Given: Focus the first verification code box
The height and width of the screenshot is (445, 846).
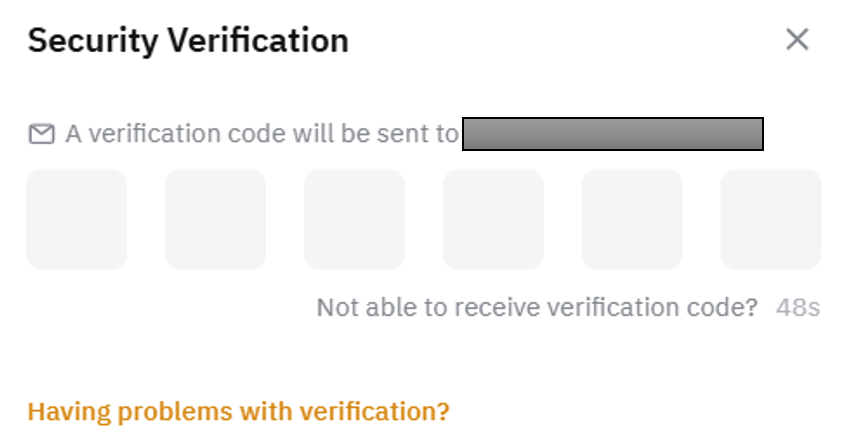Looking at the screenshot, I should click(x=77, y=219).
